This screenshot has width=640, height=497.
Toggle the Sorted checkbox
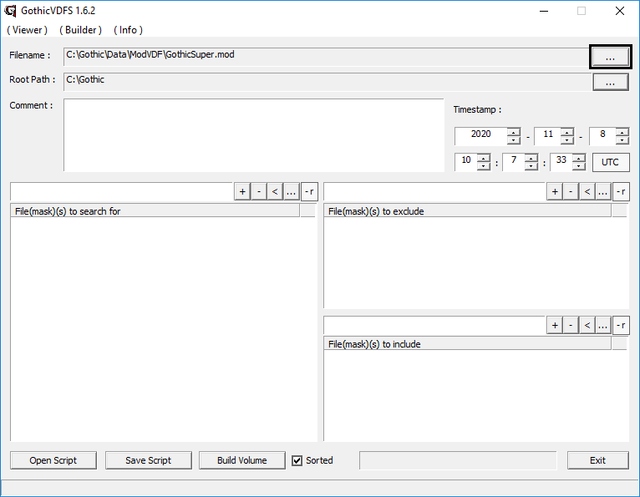coord(297,461)
